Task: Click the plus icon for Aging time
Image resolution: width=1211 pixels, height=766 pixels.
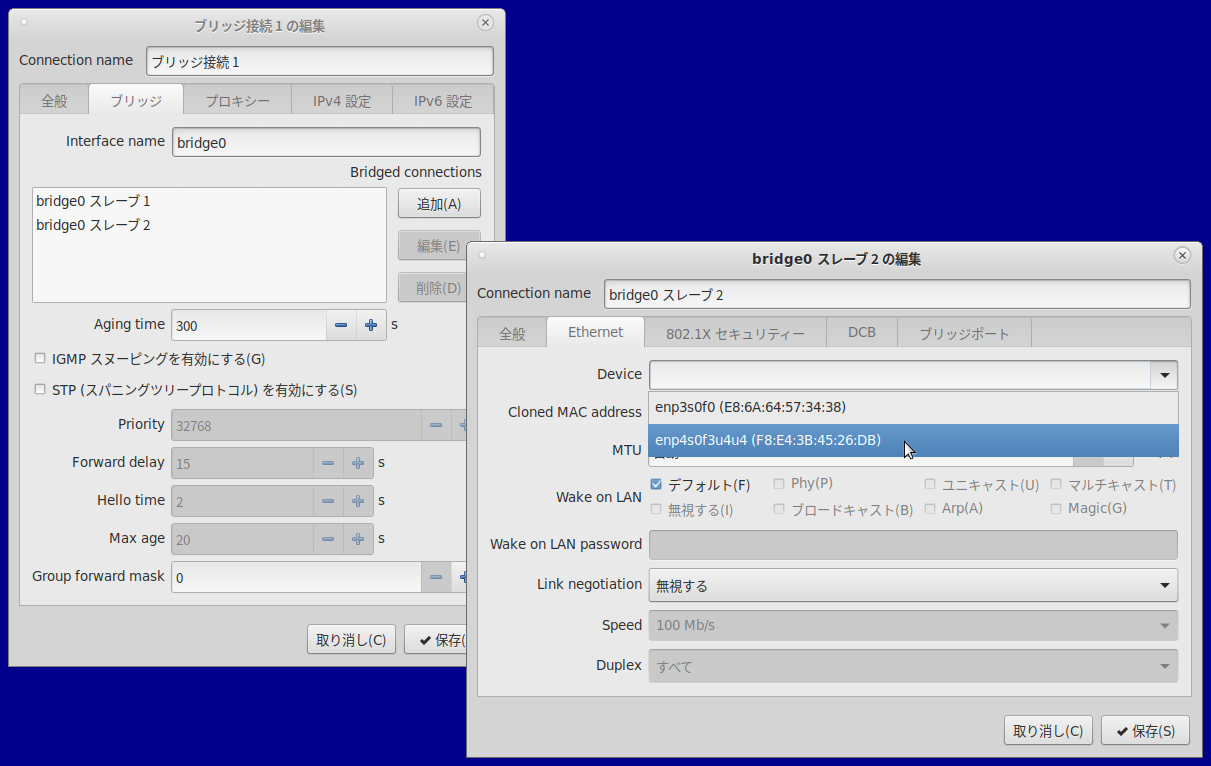Action: pyautogui.click(x=370, y=325)
